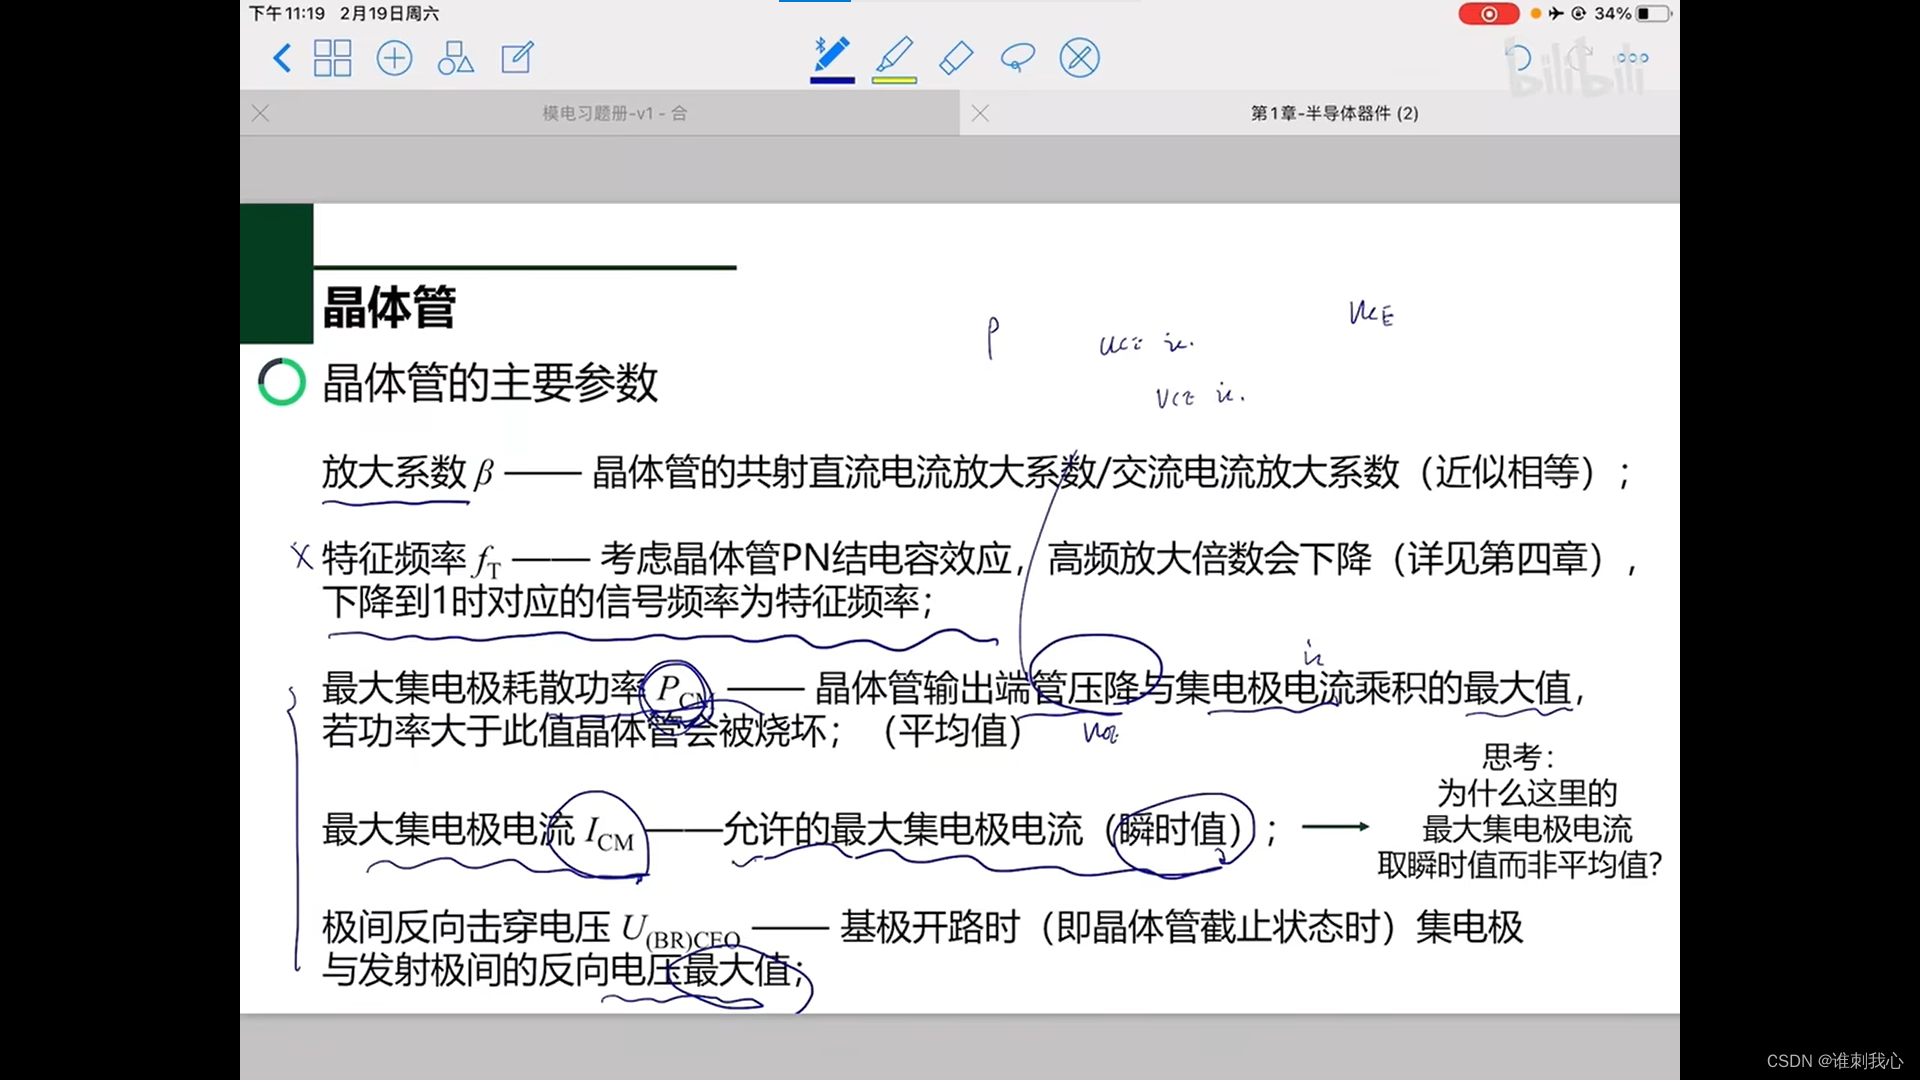Switch to the 第1章-半导体器件 (2) tab
The image size is (1920, 1080).
(x=1334, y=113)
